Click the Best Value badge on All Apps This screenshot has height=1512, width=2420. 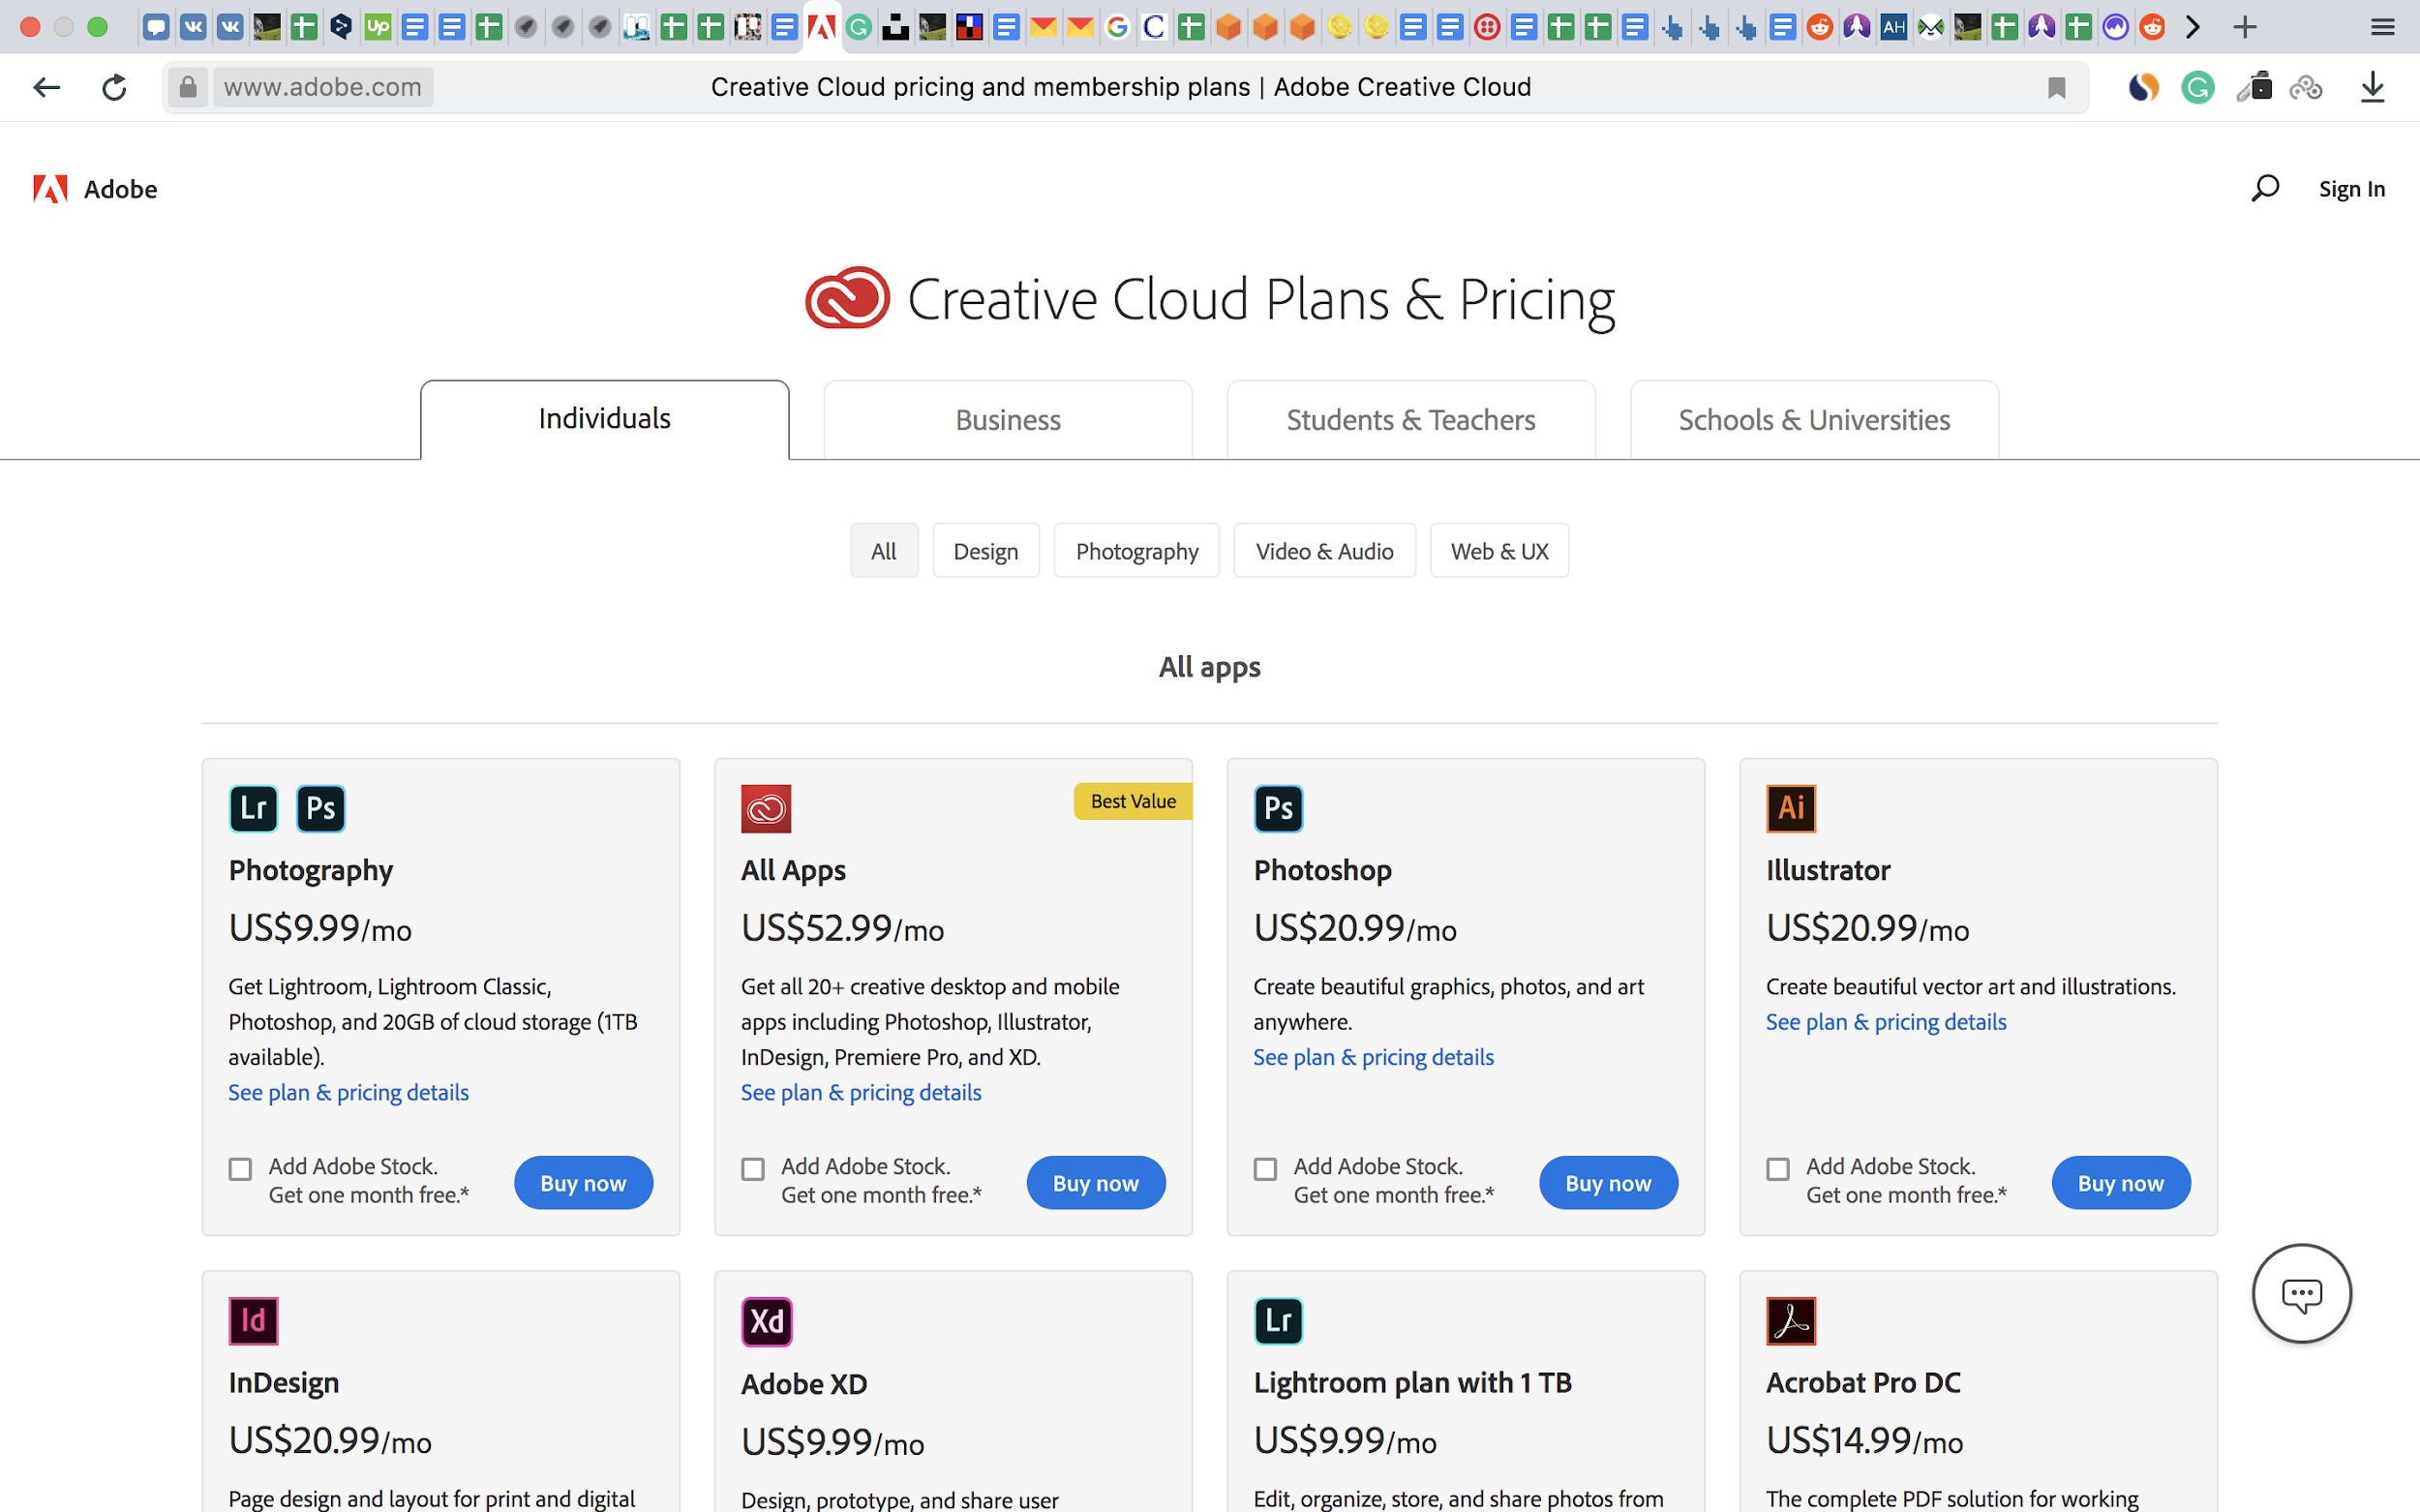[1133, 801]
